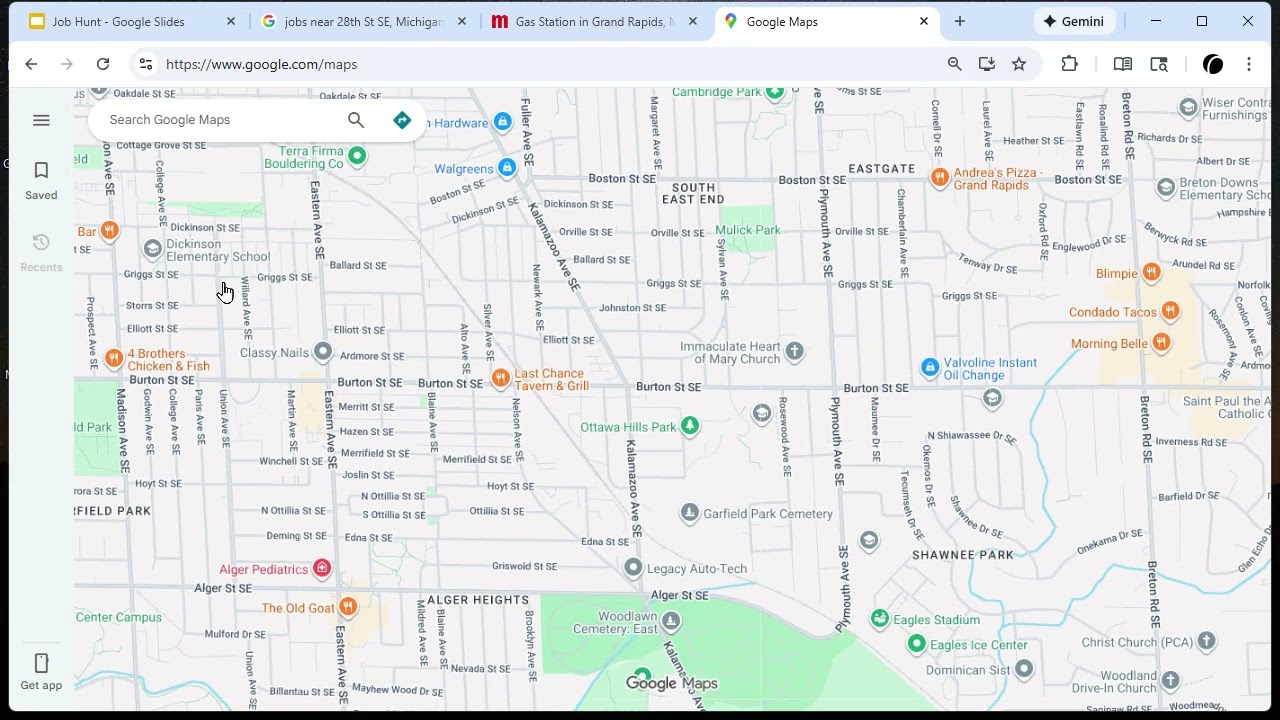1280x720 pixels.
Task: Click the SOUTH EAST END neighborhood label
Action: click(x=693, y=193)
